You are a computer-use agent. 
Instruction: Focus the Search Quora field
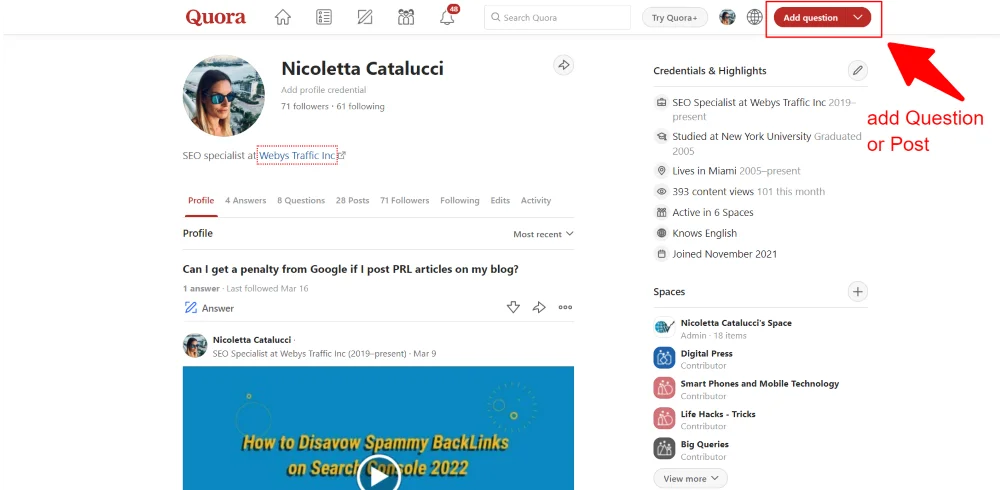(557, 18)
